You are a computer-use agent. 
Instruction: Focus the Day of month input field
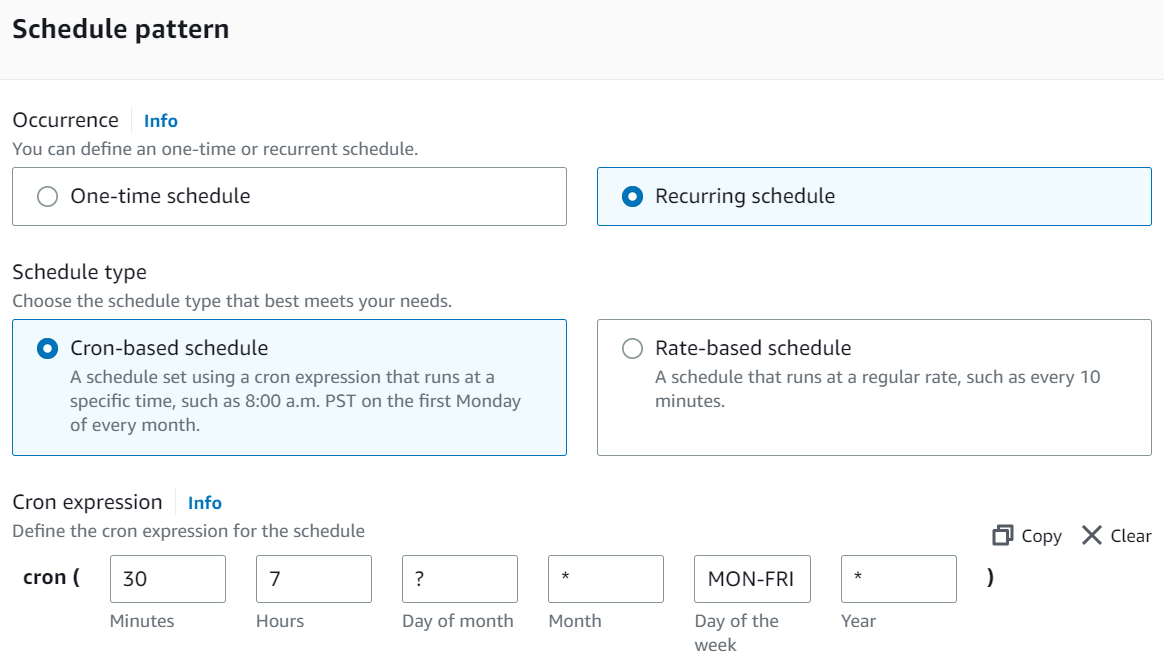[x=460, y=579]
